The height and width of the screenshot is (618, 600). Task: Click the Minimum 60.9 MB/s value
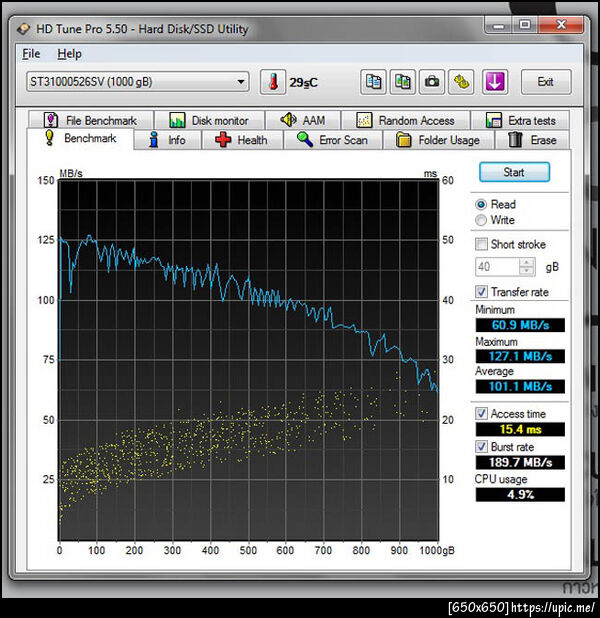(x=520, y=325)
